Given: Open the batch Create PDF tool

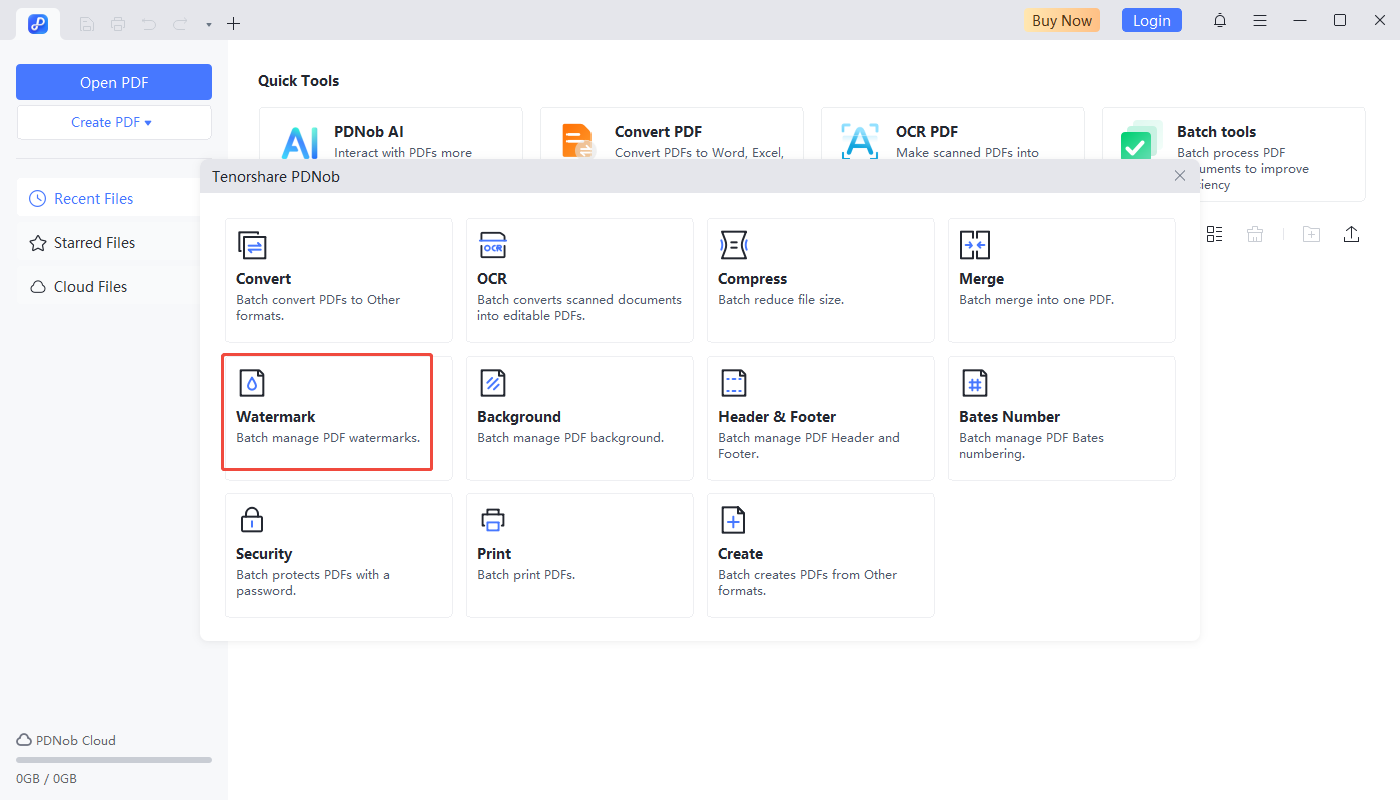Looking at the screenshot, I should pos(820,555).
